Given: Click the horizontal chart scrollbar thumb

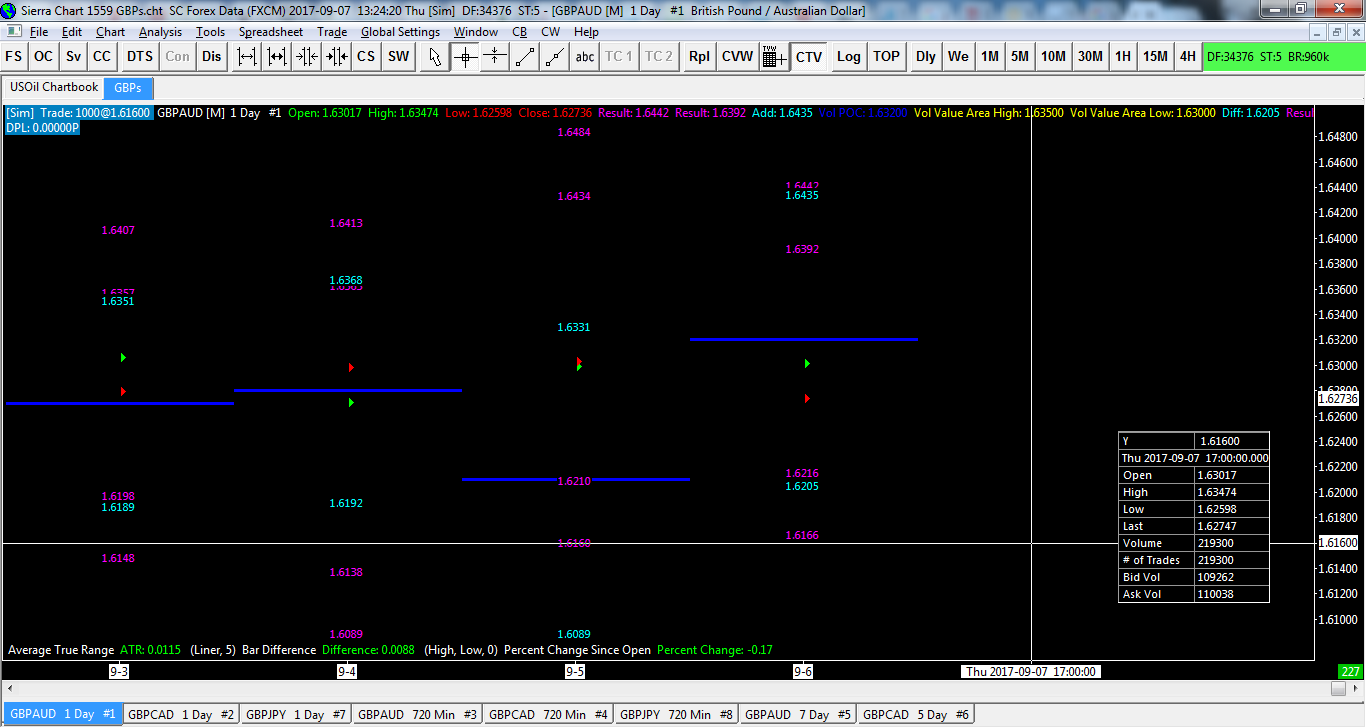Looking at the screenshot, I should click(1339, 689).
